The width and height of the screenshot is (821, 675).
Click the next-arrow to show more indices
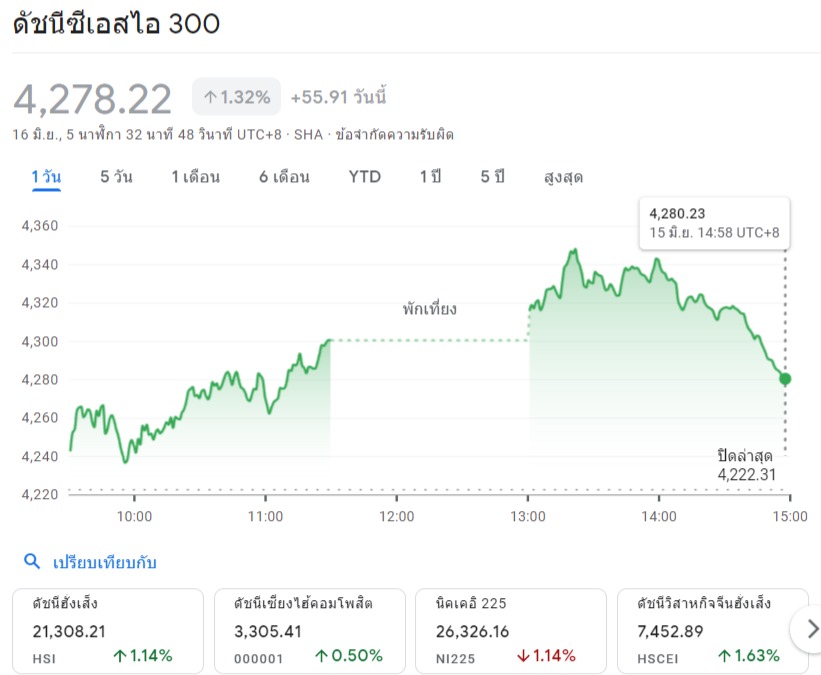click(811, 629)
